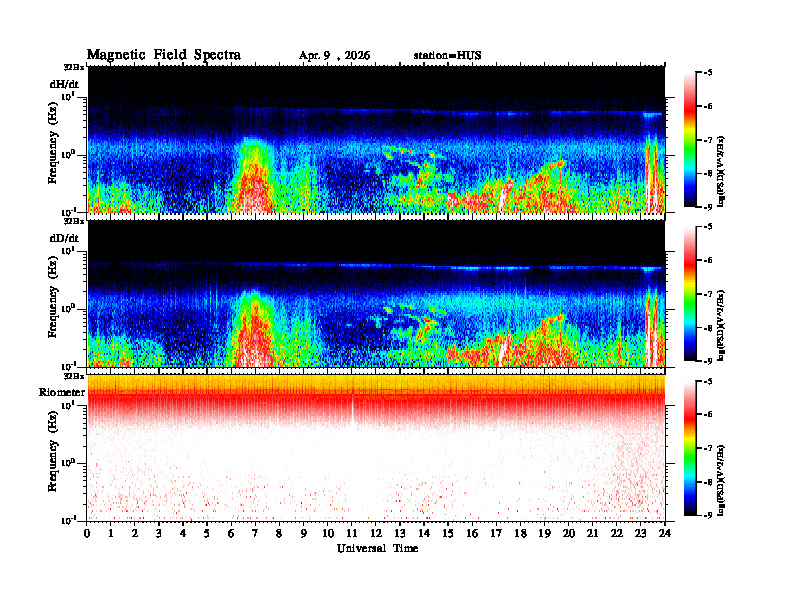Click hour "4" on the Universal Time axis
The height and width of the screenshot is (612, 792).
click(183, 533)
